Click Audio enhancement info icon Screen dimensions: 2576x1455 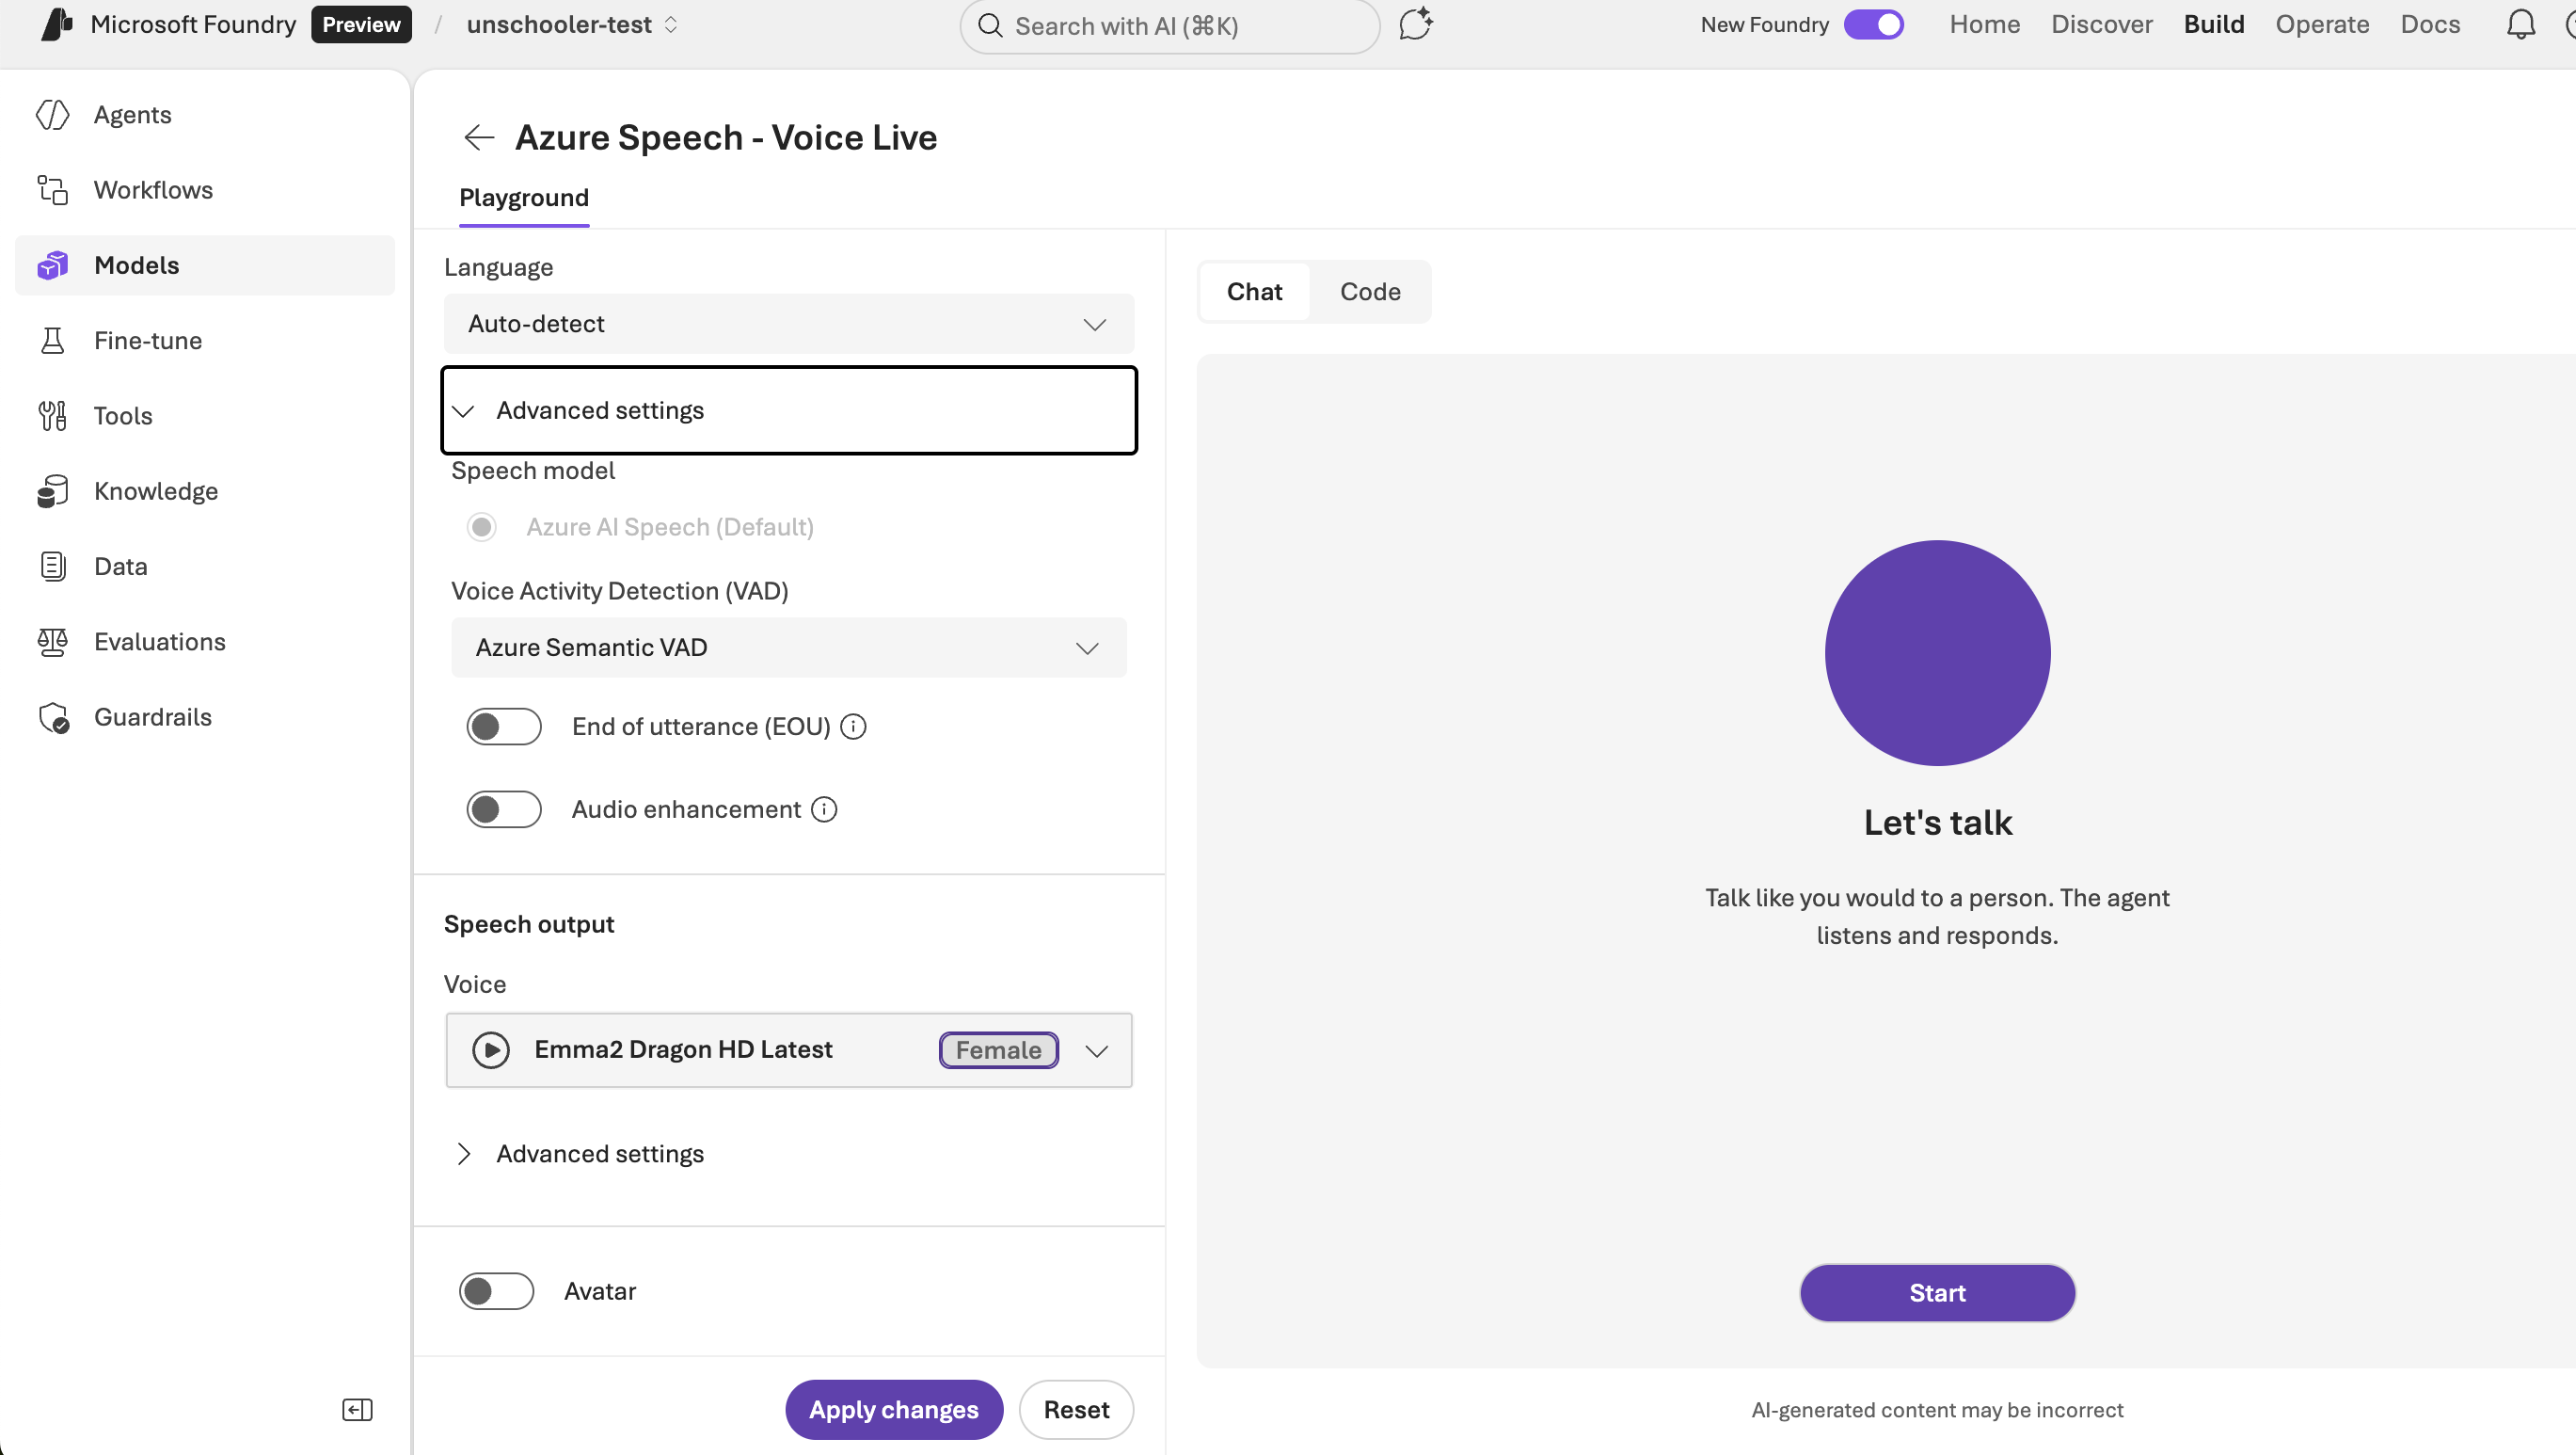(824, 809)
